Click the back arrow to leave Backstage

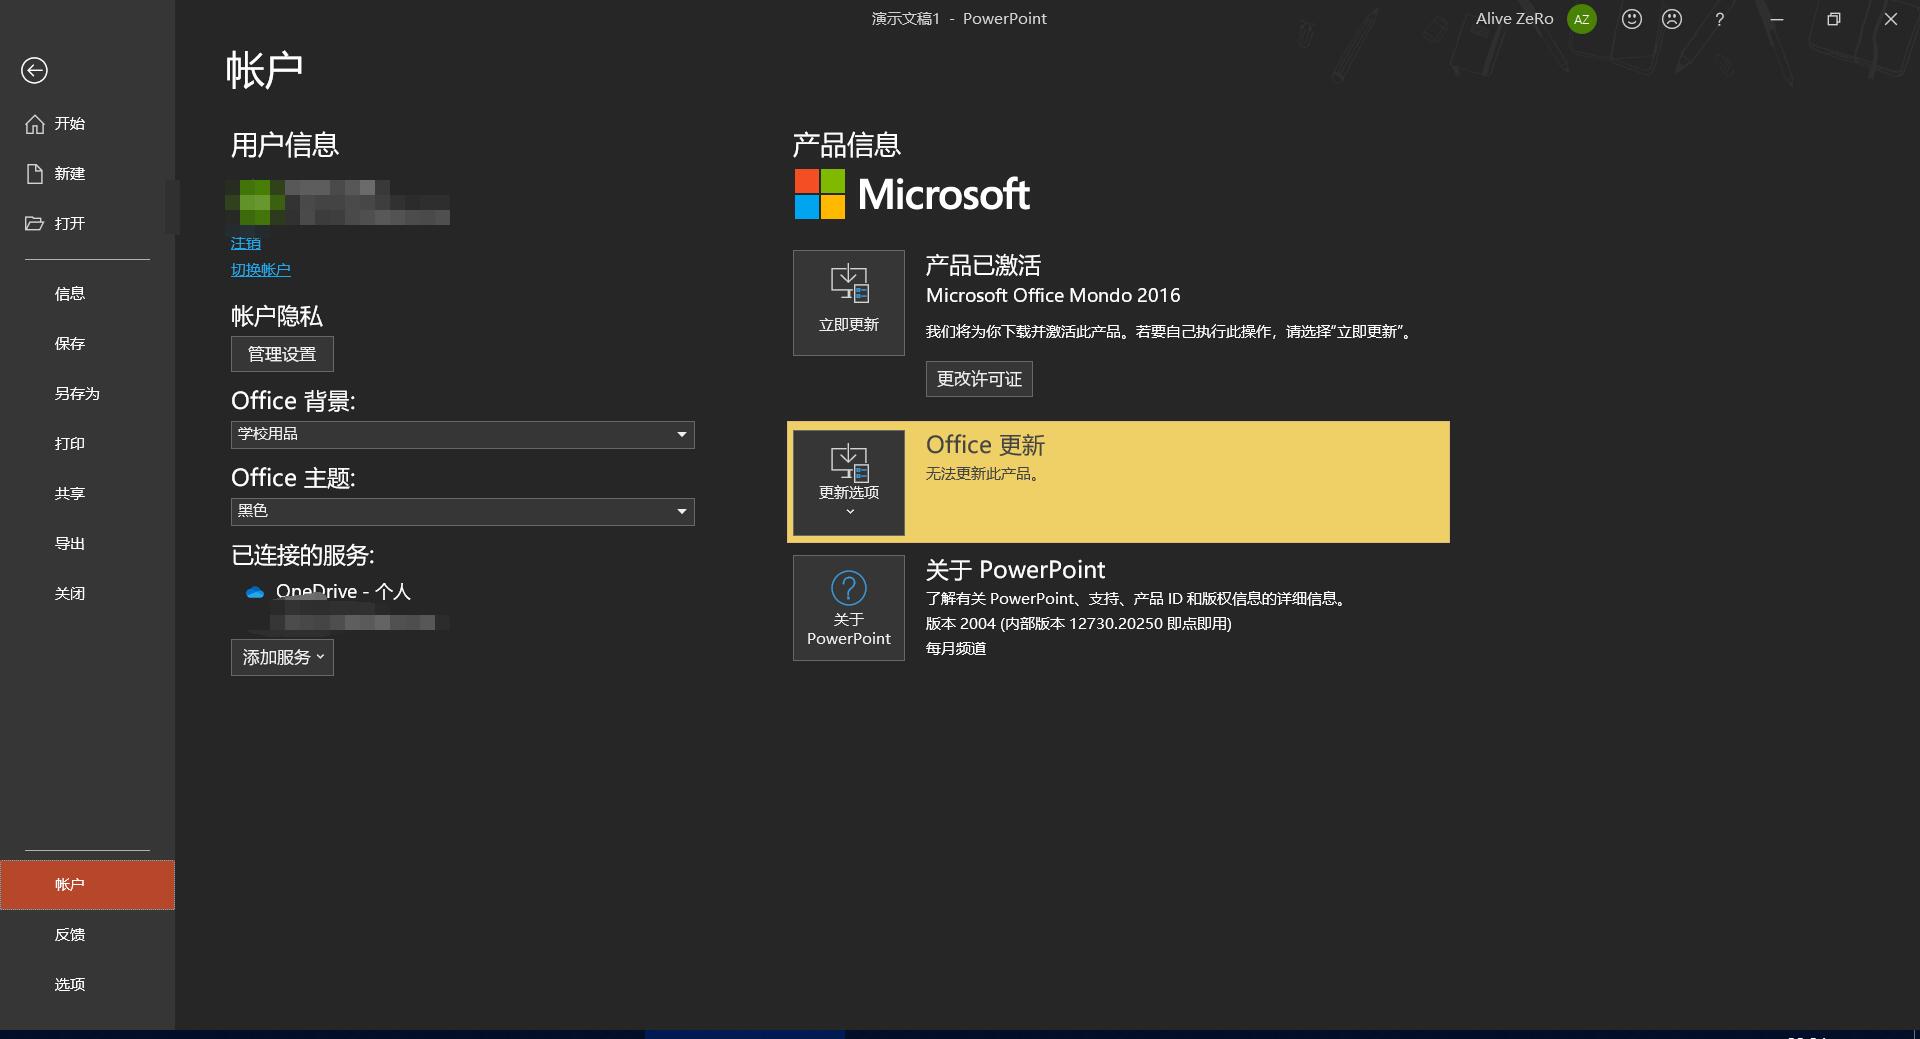point(34,70)
